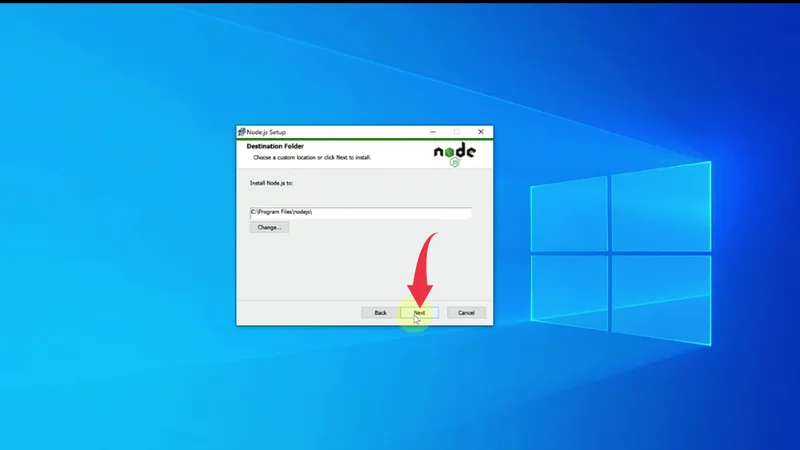Click the Node.js installer icon in title bar
This screenshot has height=450, width=800.
(x=242, y=132)
